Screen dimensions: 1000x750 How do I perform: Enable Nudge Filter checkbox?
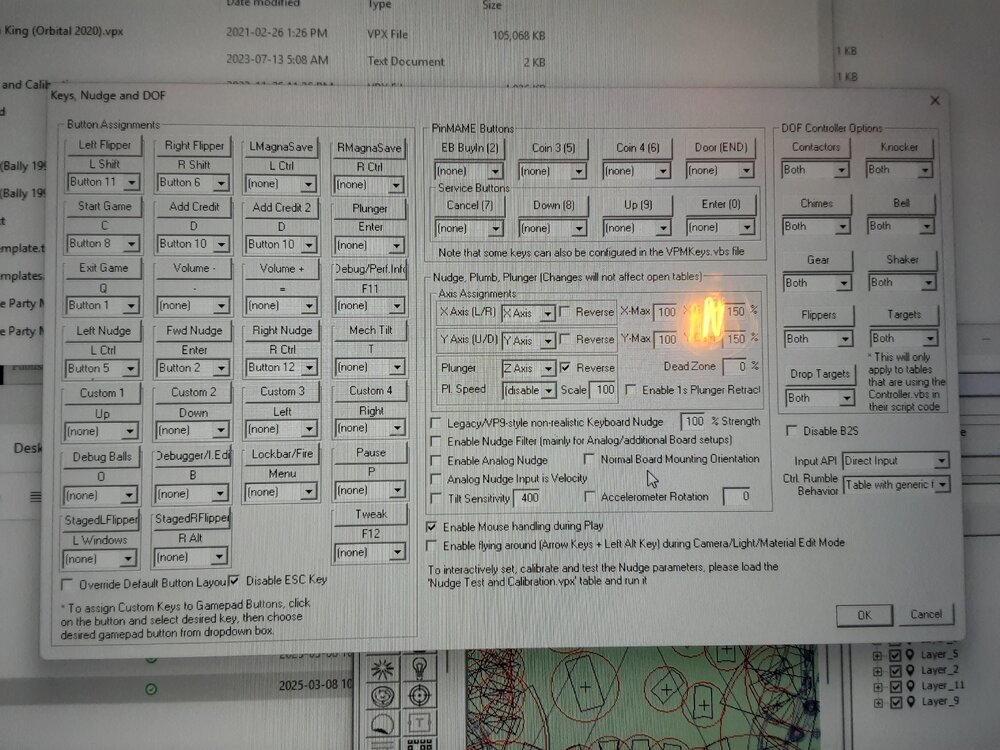click(436, 441)
